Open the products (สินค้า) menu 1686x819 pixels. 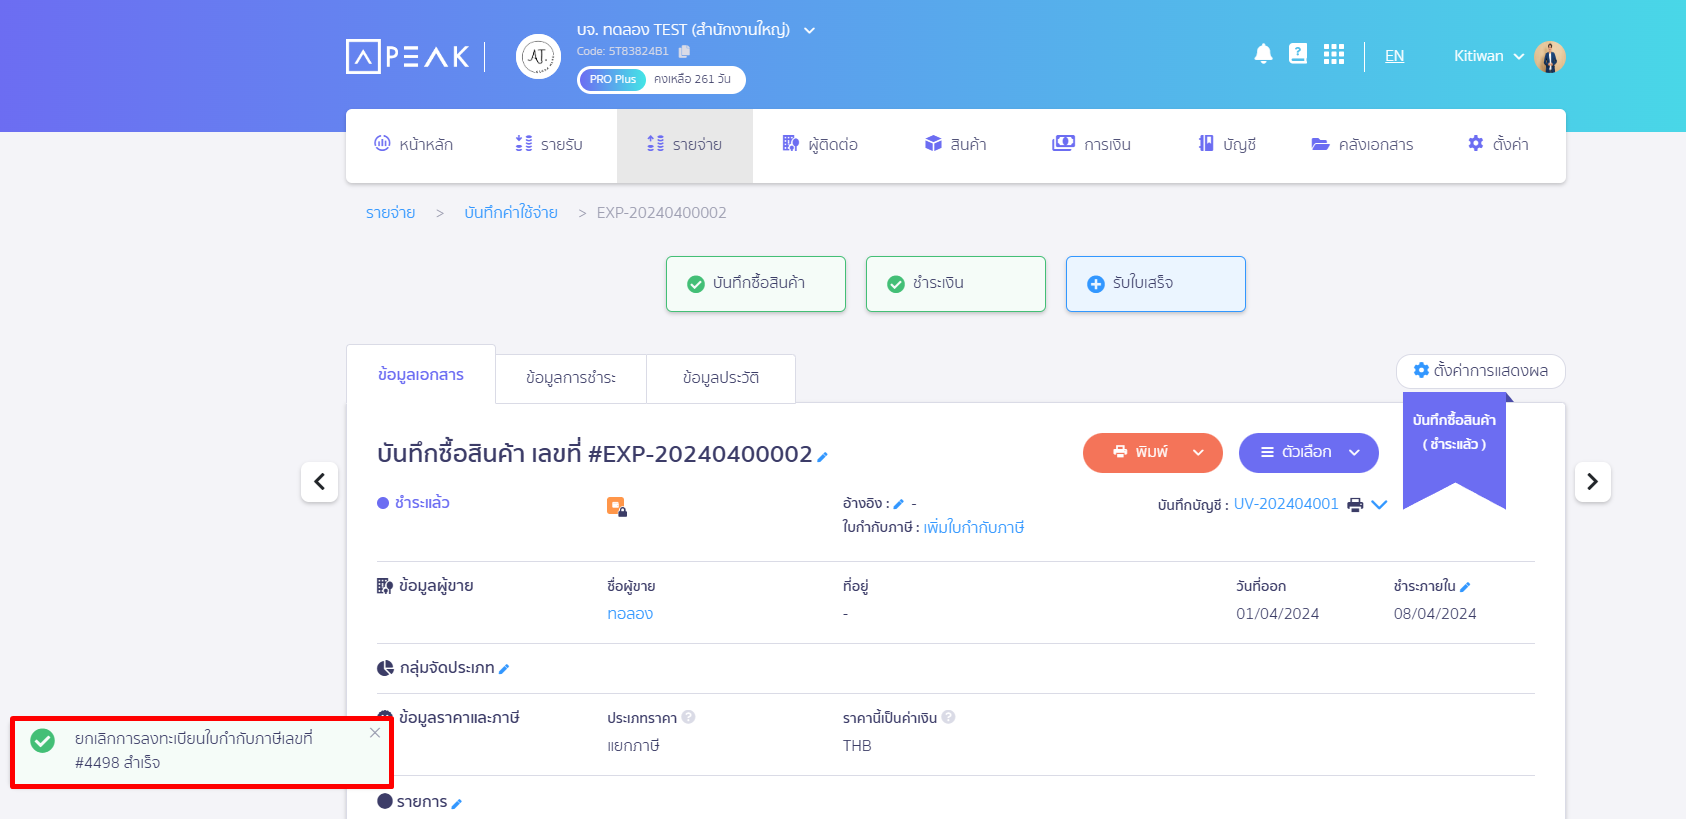(x=956, y=145)
